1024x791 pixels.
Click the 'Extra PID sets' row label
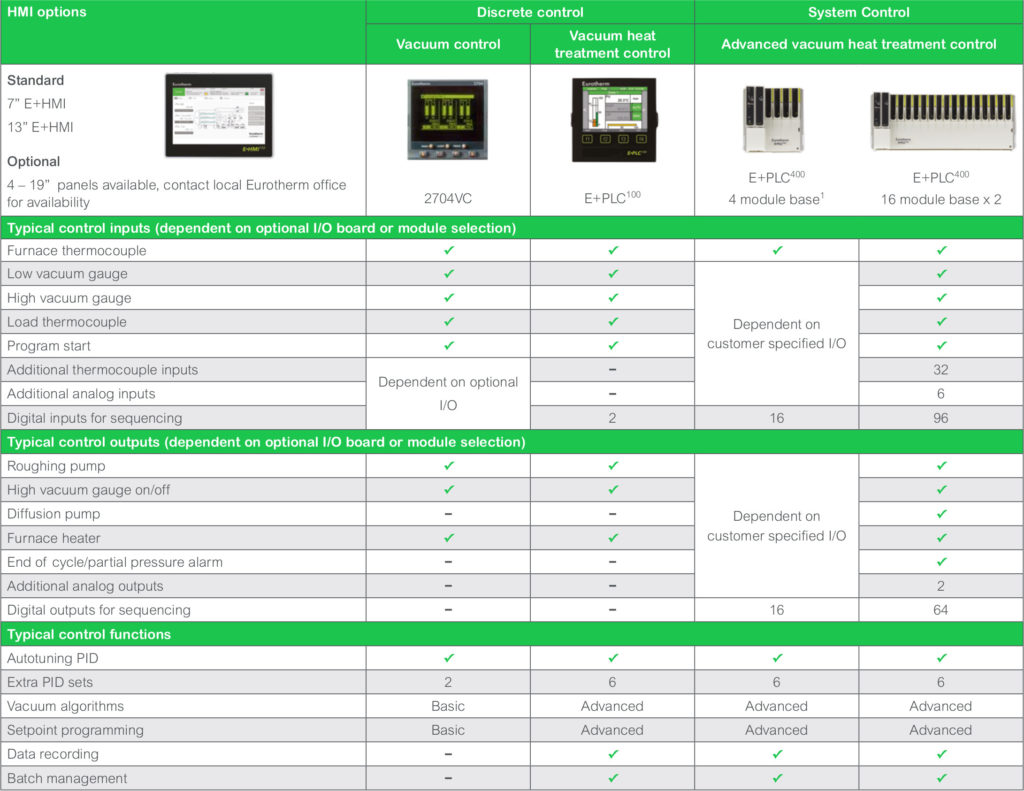coord(50,682)
